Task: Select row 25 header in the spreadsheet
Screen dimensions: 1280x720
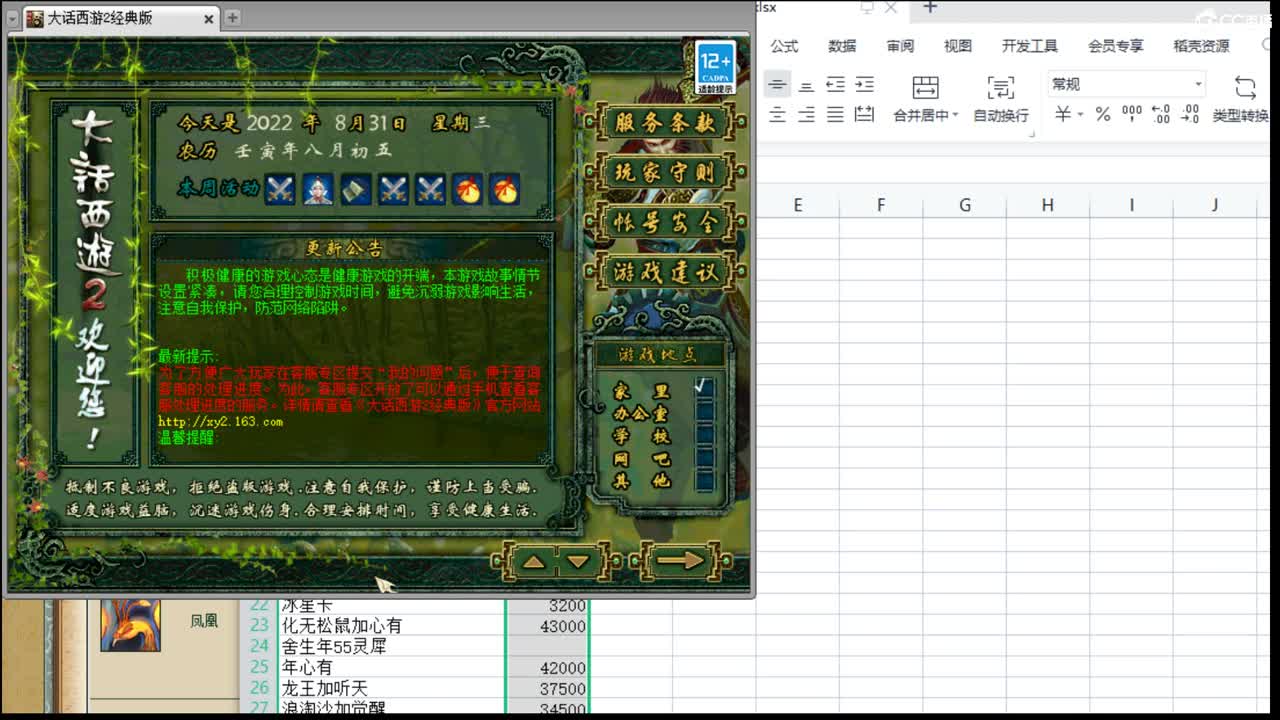Action: (260, 667)
